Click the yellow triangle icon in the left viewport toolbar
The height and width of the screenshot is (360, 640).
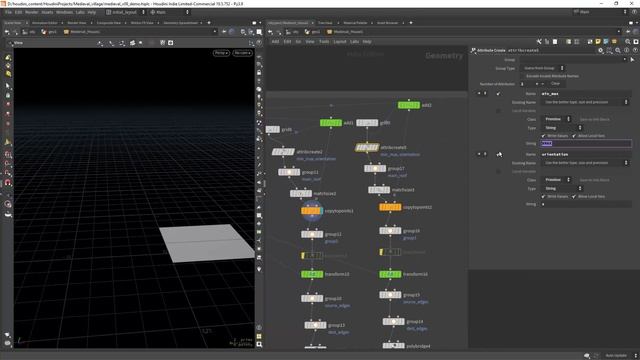tap(8, 142)
